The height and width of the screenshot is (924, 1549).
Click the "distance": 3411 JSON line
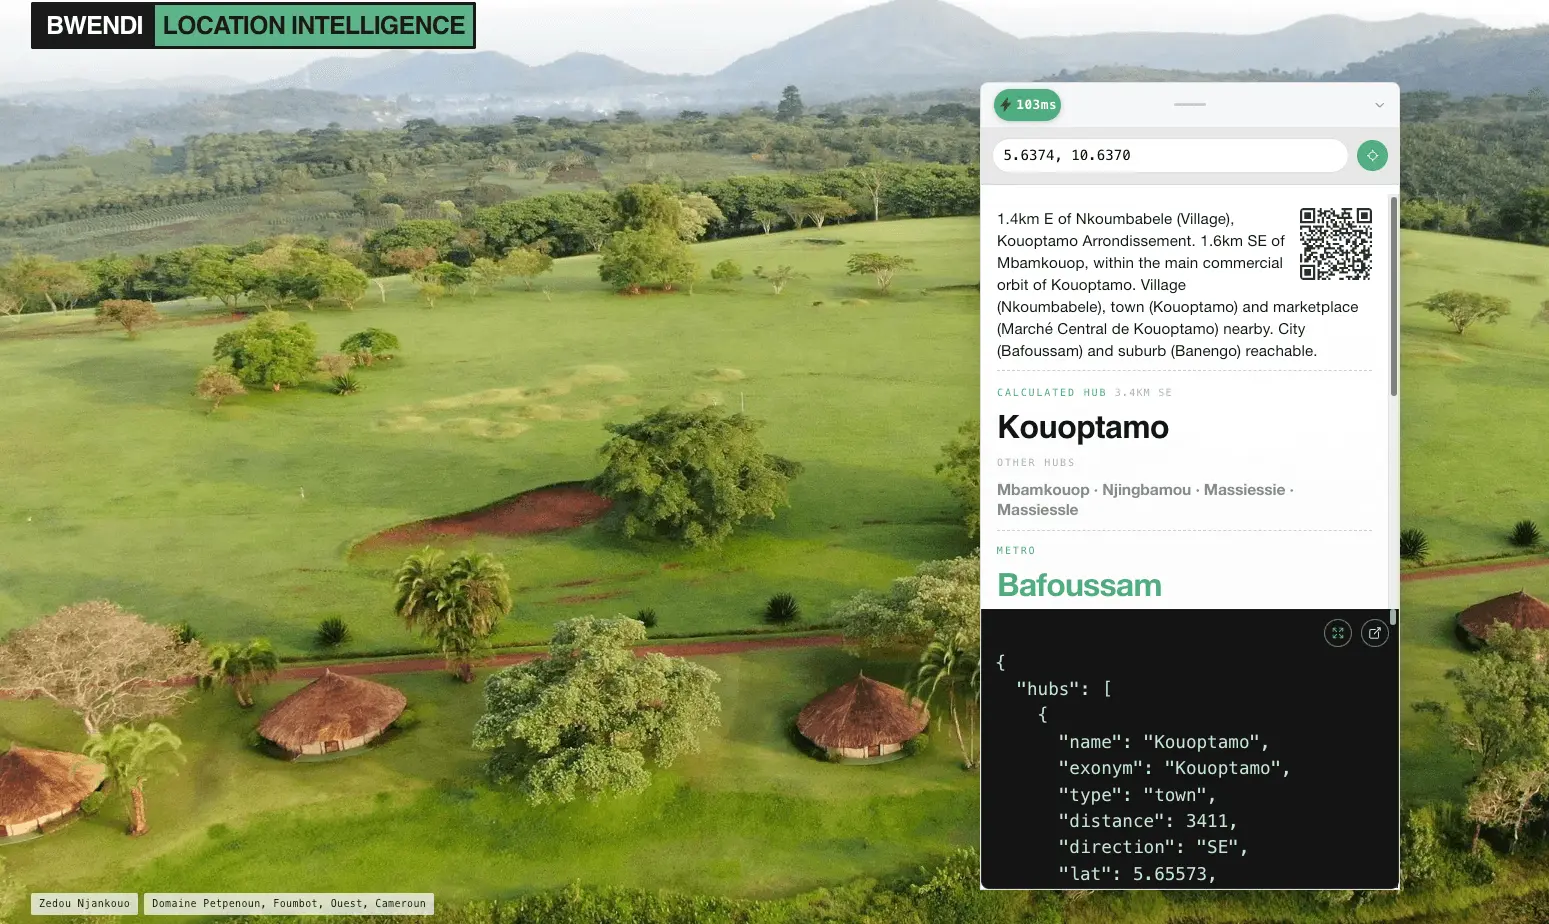click(x=1148, y=821)
